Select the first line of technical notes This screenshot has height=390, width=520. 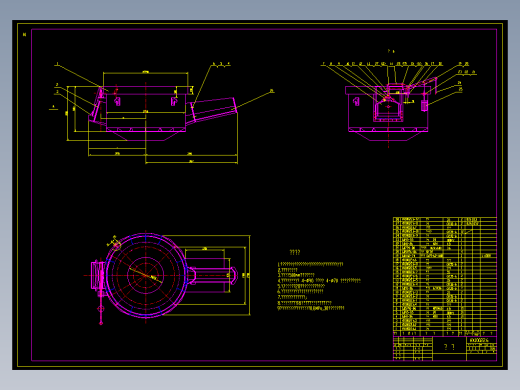tap(310, 264)
